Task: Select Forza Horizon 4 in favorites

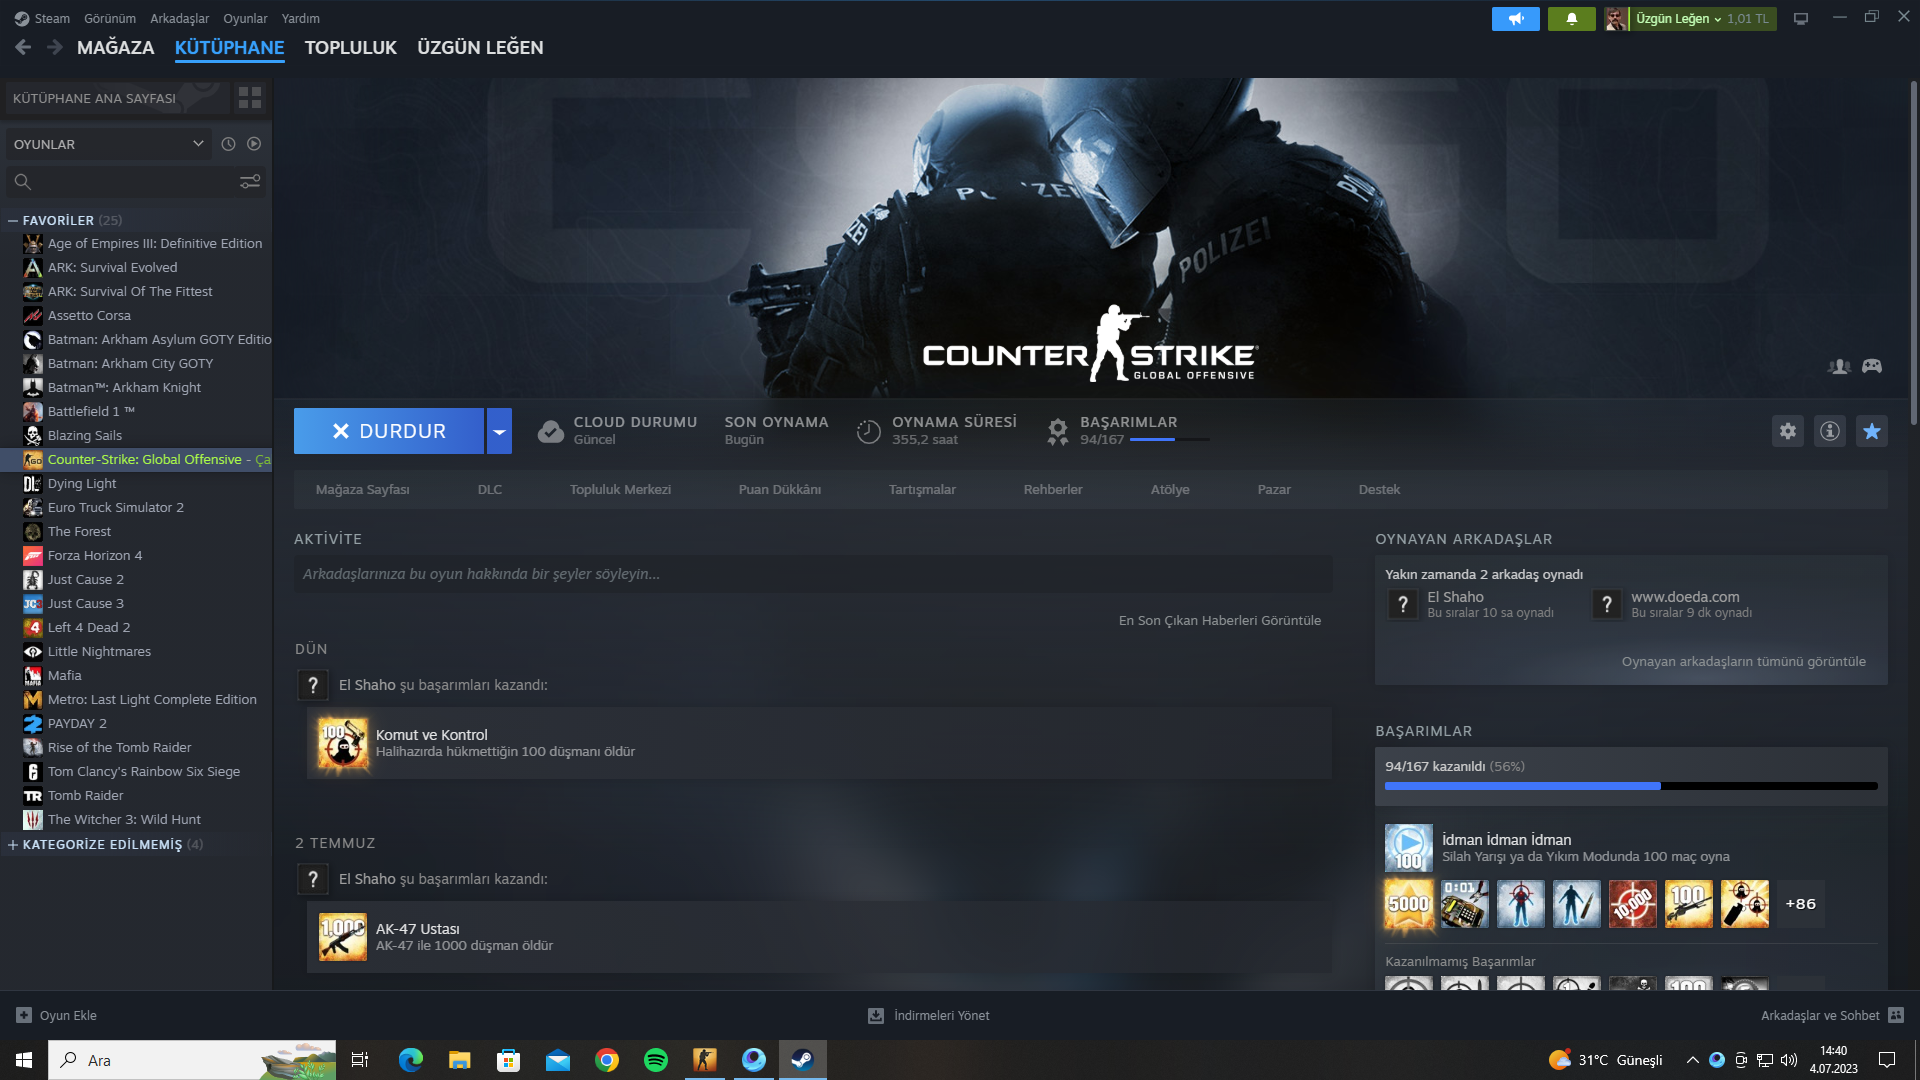Action: click(95, 555)
